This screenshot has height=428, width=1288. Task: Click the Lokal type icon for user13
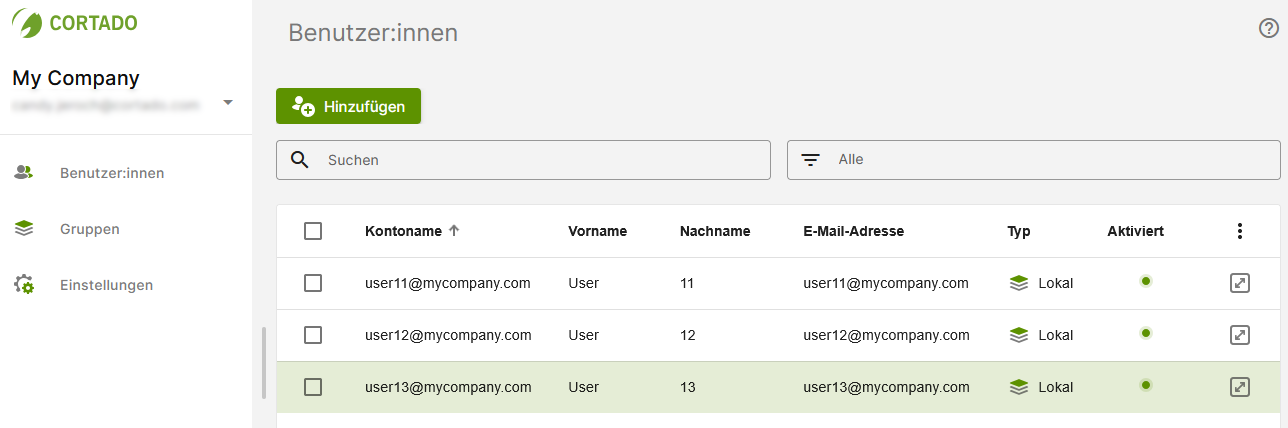coord(1019,387)
